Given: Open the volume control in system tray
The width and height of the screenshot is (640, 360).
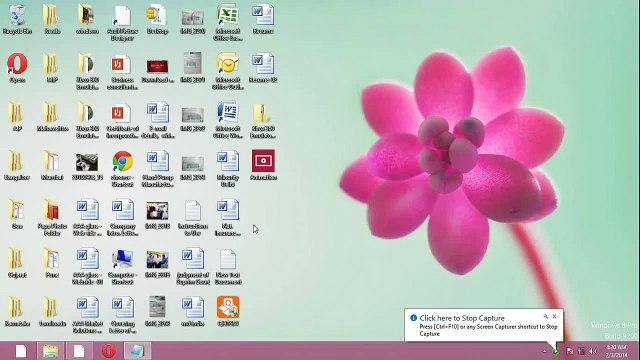Looking at the screenshot, I should pos(593,351).
